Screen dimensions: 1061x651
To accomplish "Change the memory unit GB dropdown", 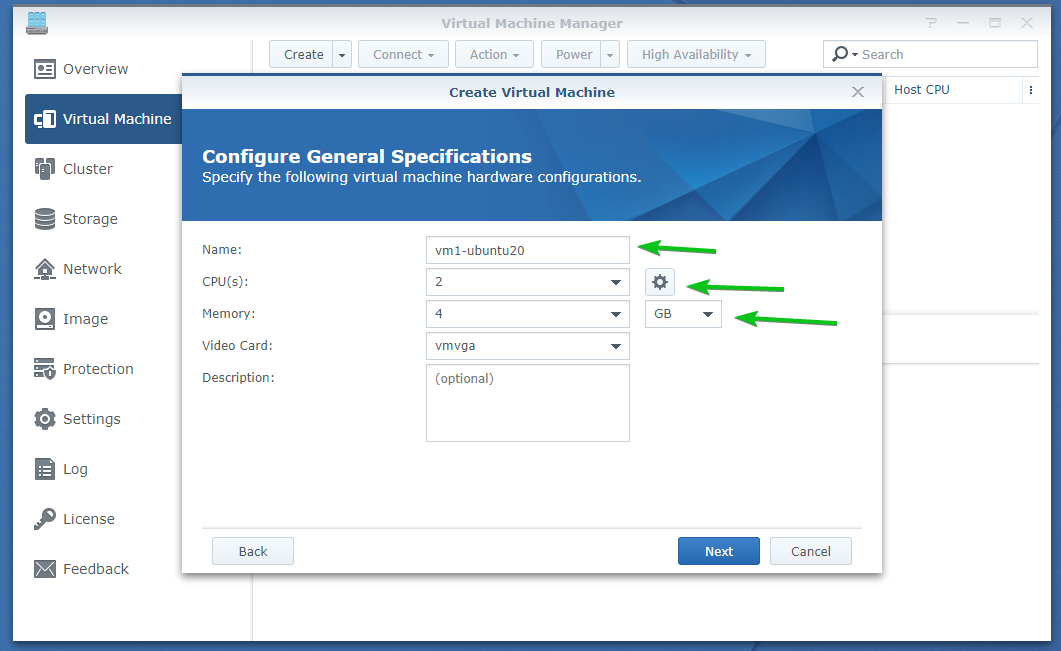I will coord(683,315).
